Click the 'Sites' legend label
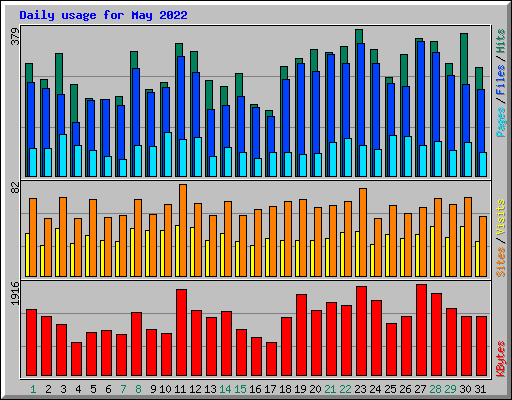Screen dimensions: 512x400 (500, 262)
